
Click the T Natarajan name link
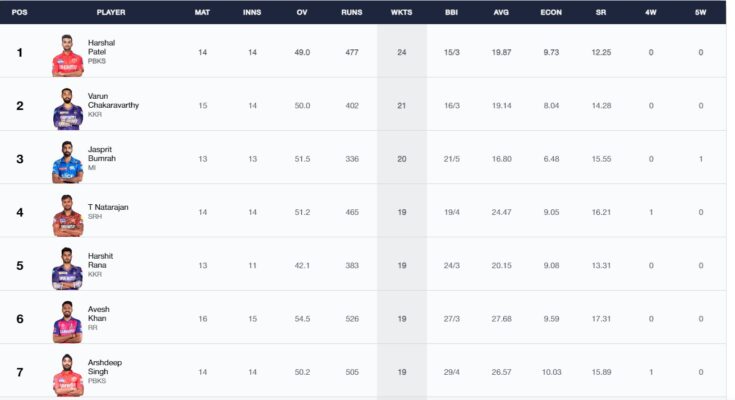[108, 207]
